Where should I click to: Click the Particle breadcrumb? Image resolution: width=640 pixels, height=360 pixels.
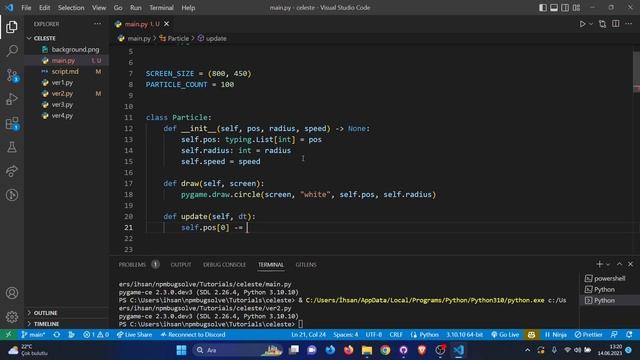pos(174,38)
